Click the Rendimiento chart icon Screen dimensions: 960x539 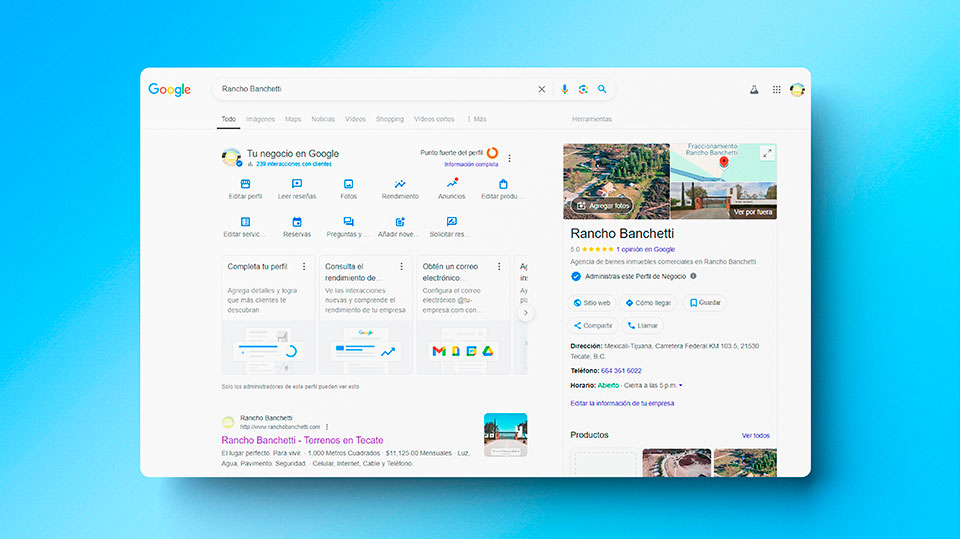tap(400, 184)
